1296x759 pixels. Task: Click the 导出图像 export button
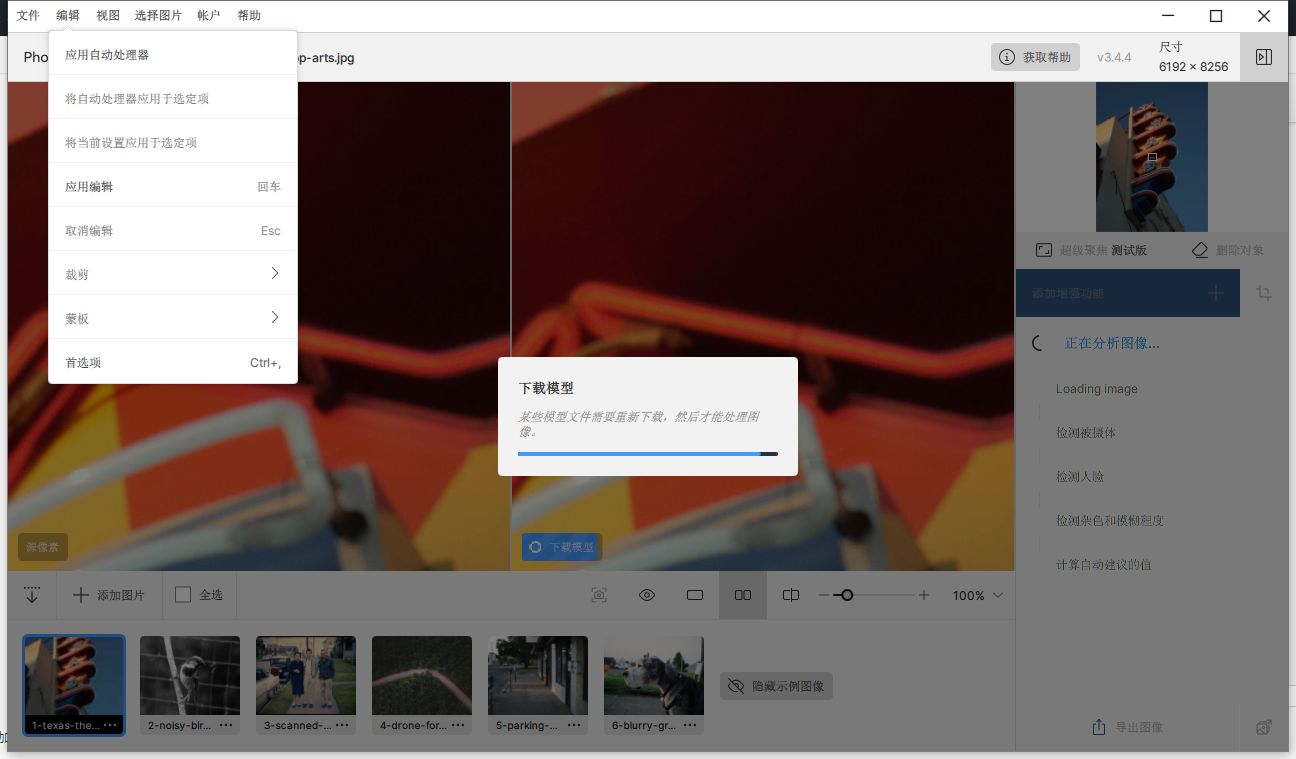point(1127,727)
